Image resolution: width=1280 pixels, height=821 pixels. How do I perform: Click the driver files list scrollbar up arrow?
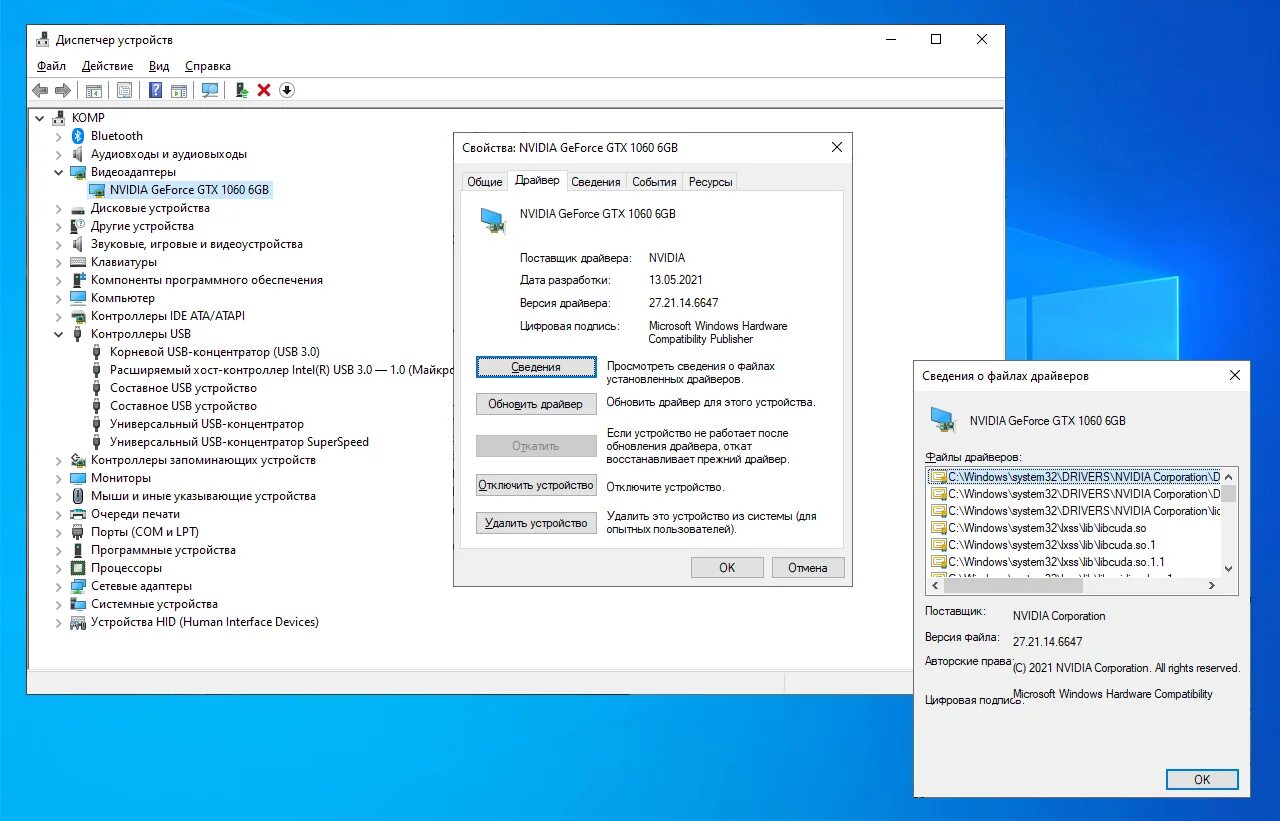click(x=1229, y=476)
